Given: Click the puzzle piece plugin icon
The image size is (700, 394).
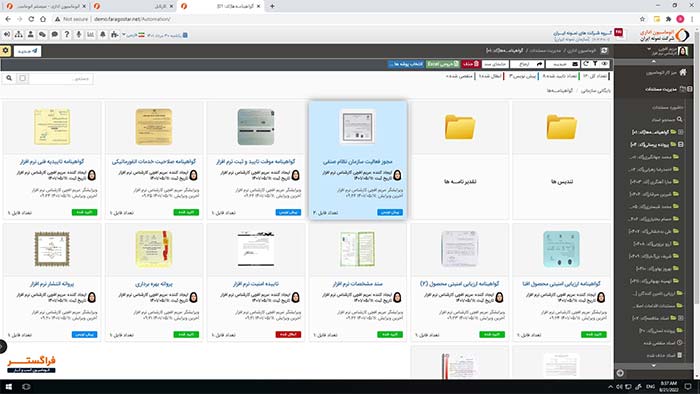Looking at the screenshot, I should click(115, 34).
